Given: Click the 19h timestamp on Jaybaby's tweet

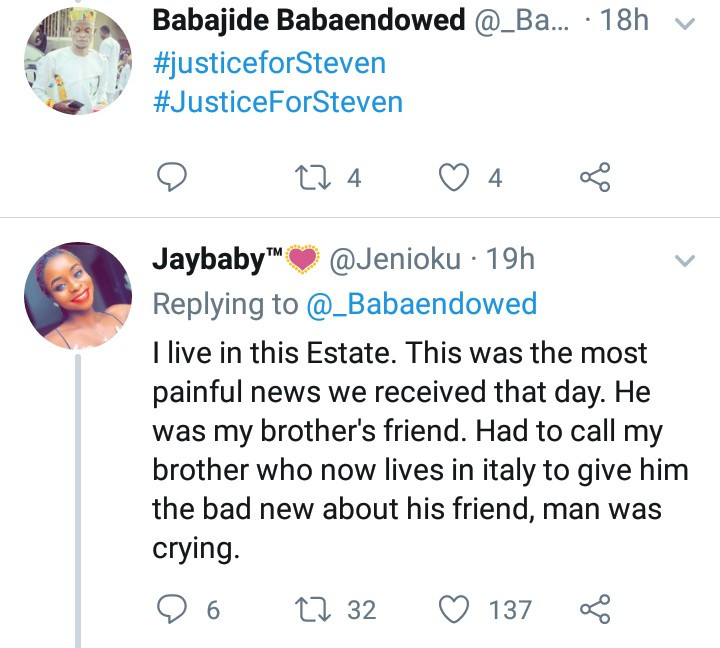Looking at the screenshot, I should (x=510, y=259).
